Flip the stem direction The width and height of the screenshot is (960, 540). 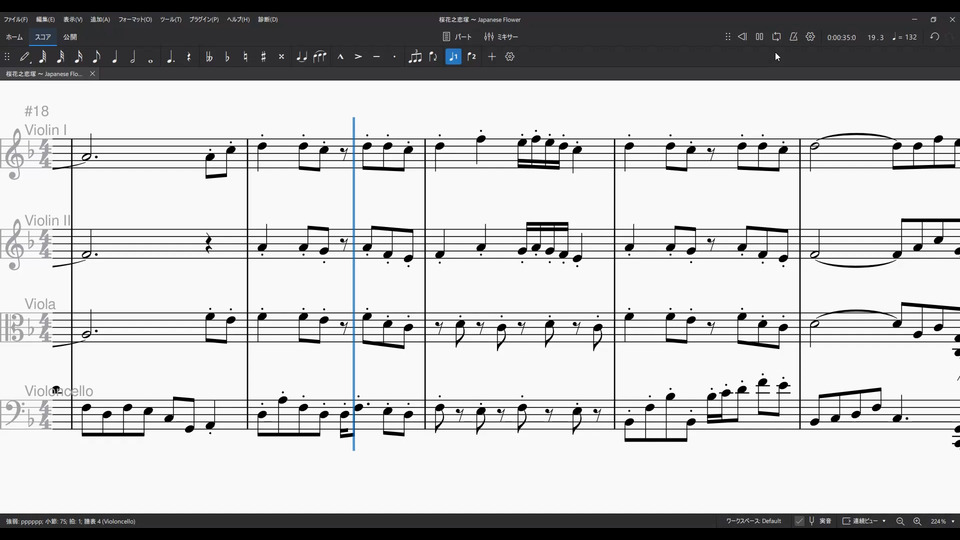click(x=433, y=57)
